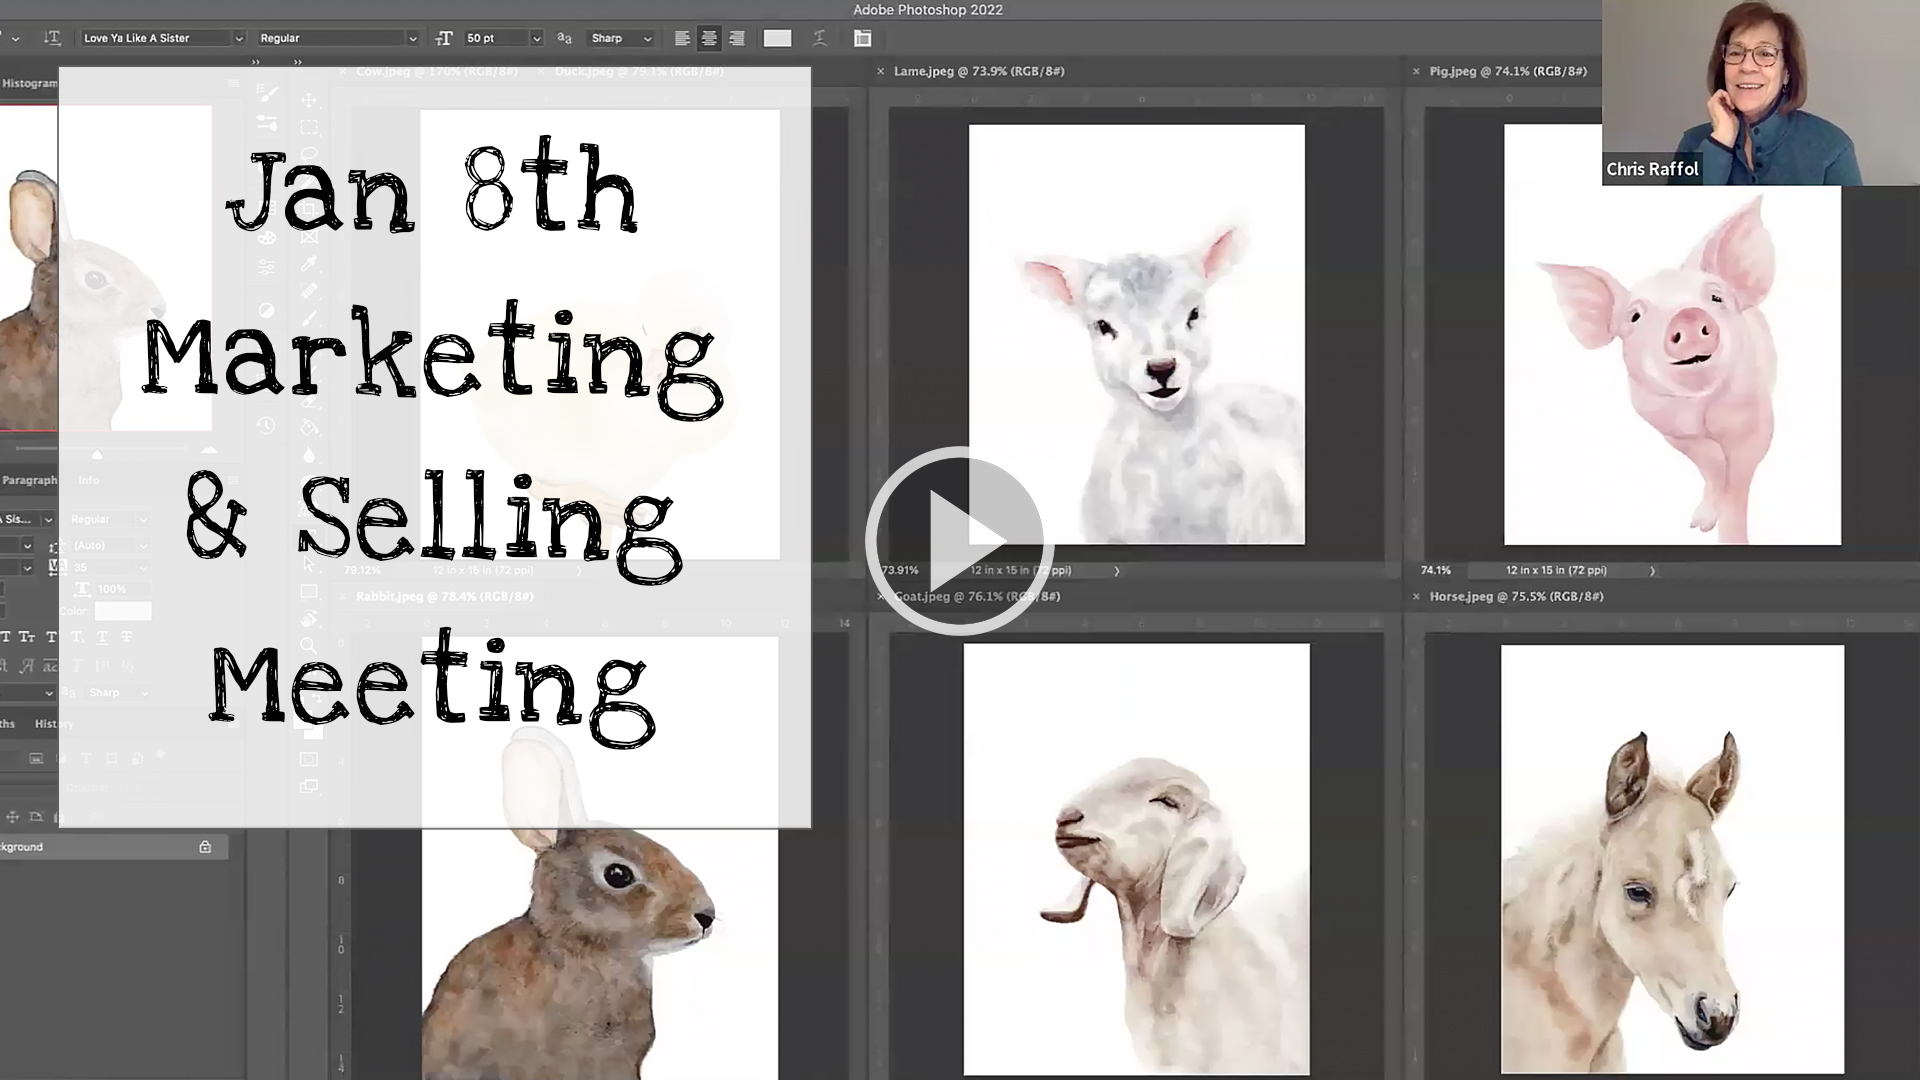
Task: Click the Background layer lock icon
Action: coord(205,847)
